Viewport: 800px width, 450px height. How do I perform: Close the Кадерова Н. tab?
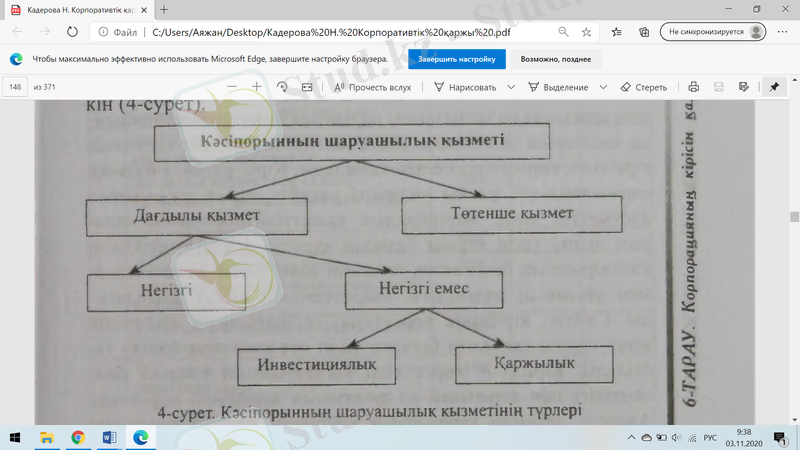pos(144,10)
